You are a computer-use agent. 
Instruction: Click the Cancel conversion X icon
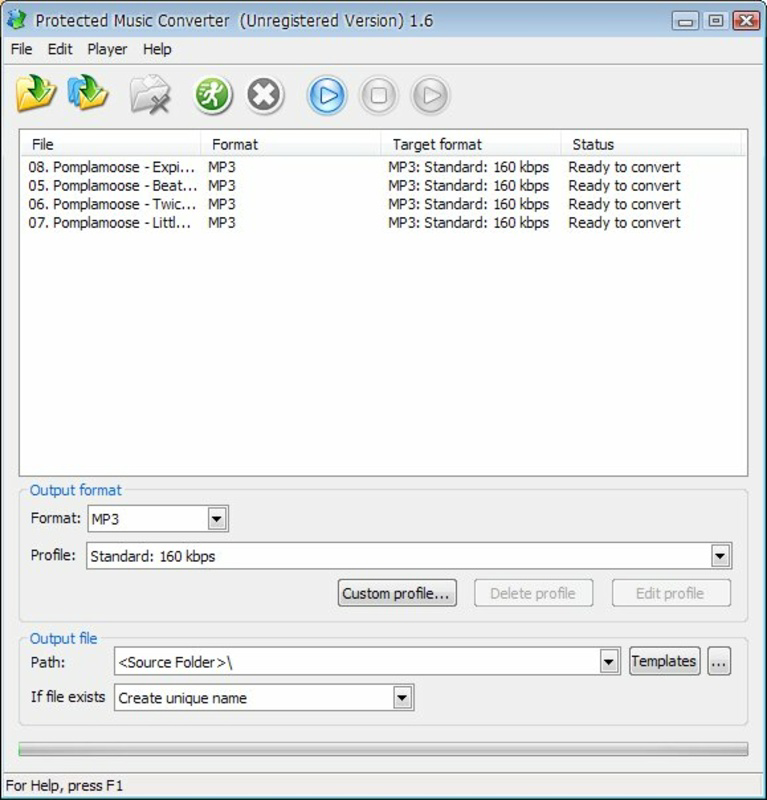(264, 95)
